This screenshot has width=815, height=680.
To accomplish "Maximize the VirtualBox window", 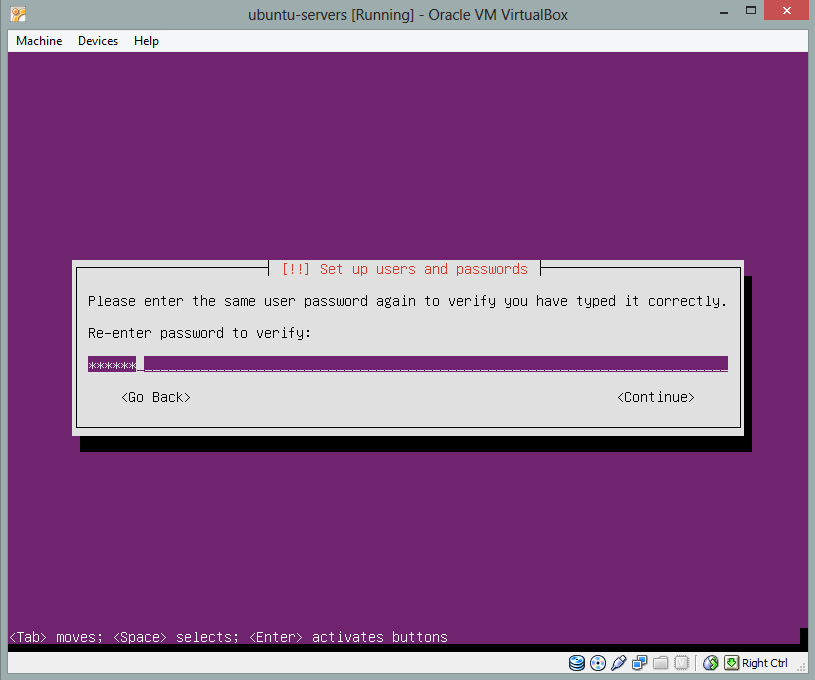I will (751, 11).
